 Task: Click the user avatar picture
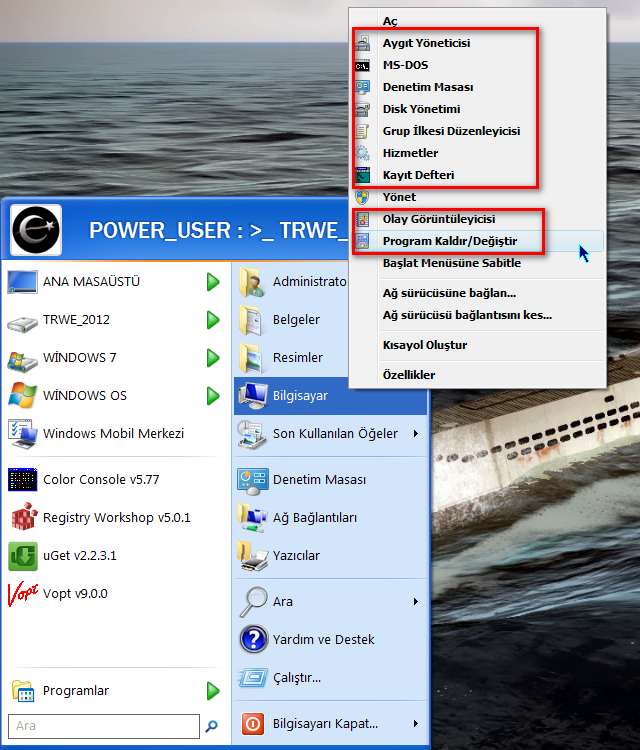pos(36,230)
